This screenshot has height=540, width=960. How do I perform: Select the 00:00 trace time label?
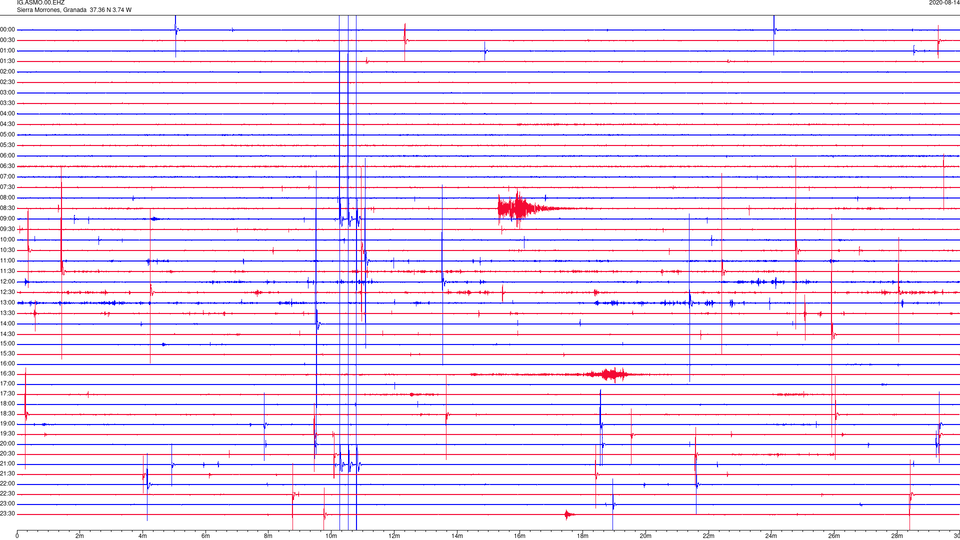(x=8, y=29)
